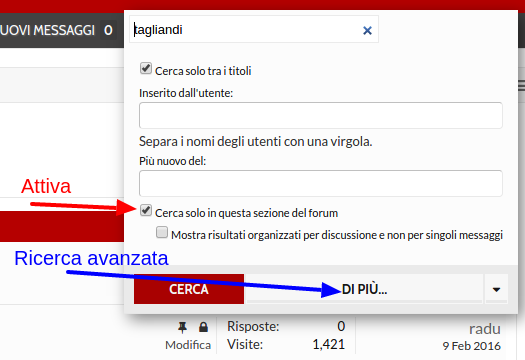This screenshot has width=525, height=360.
Task: Clear the search text with the X icon
Action: (367, 30)
